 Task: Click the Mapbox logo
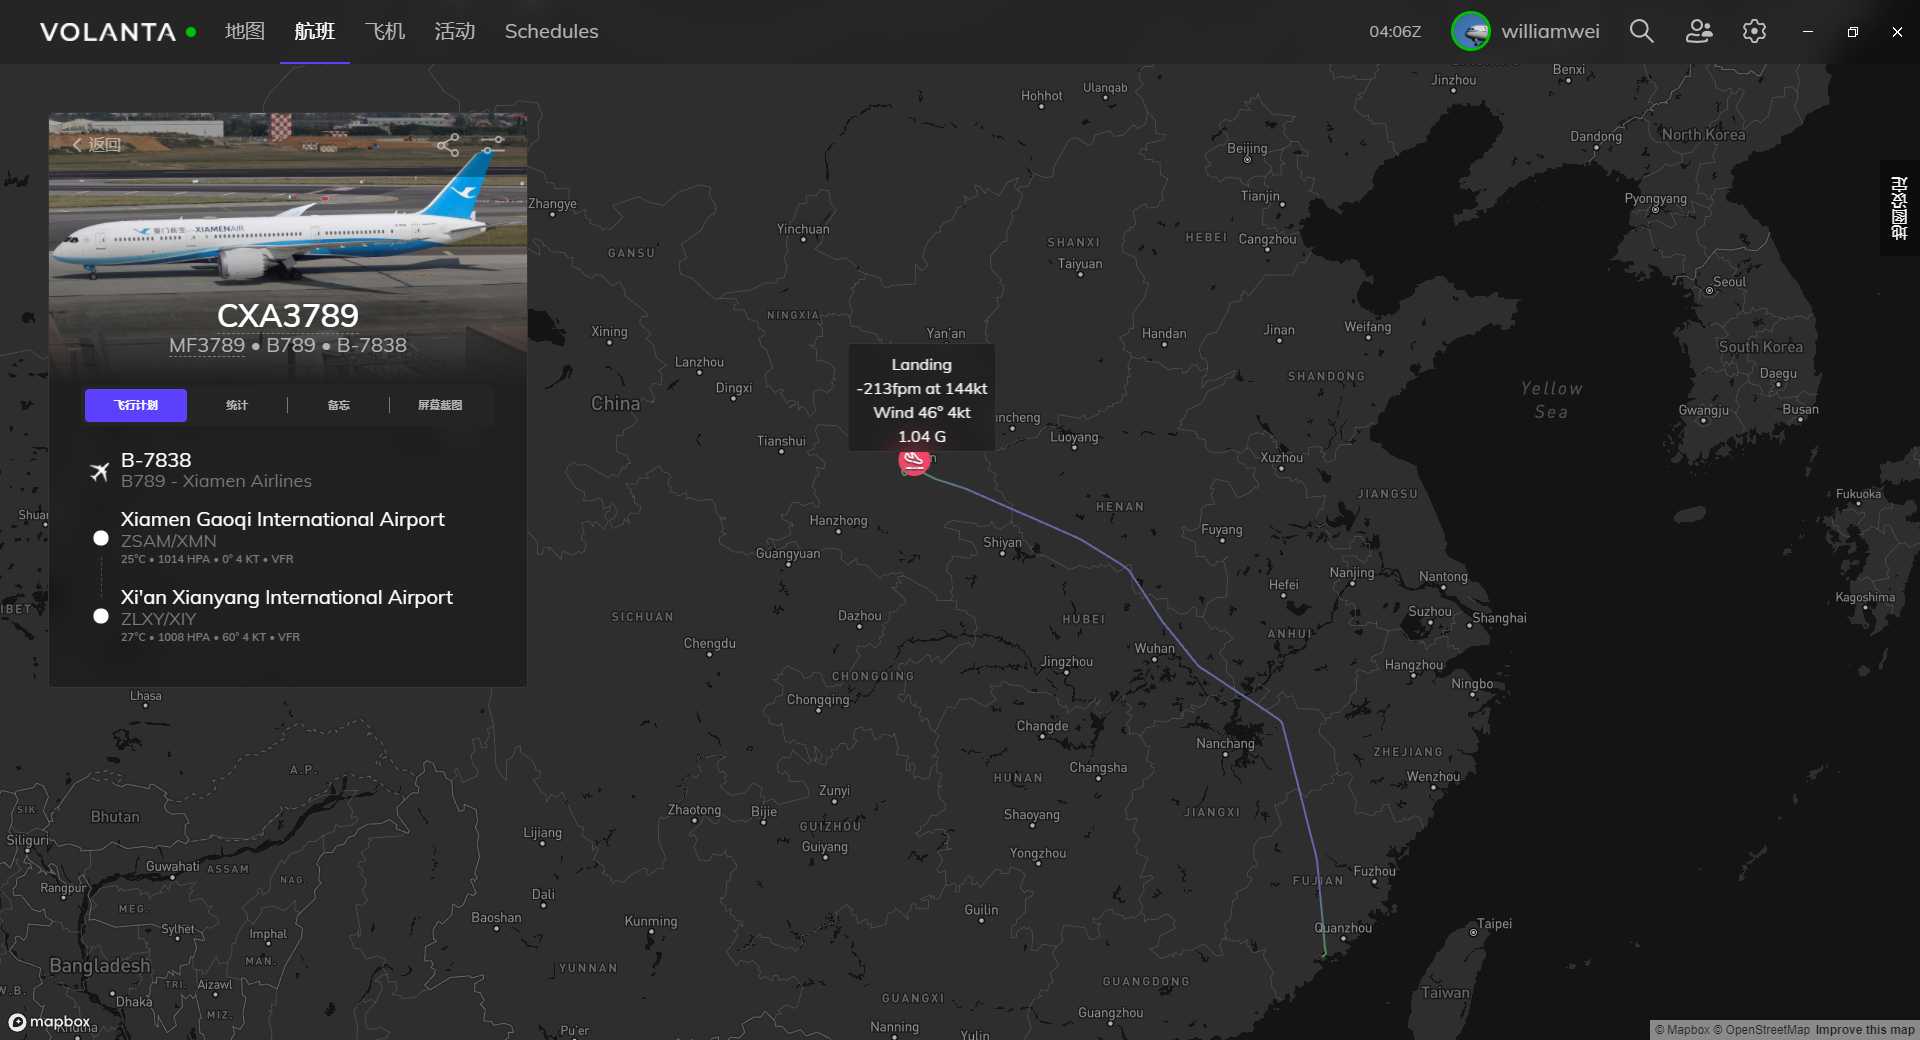[49, 1022]
